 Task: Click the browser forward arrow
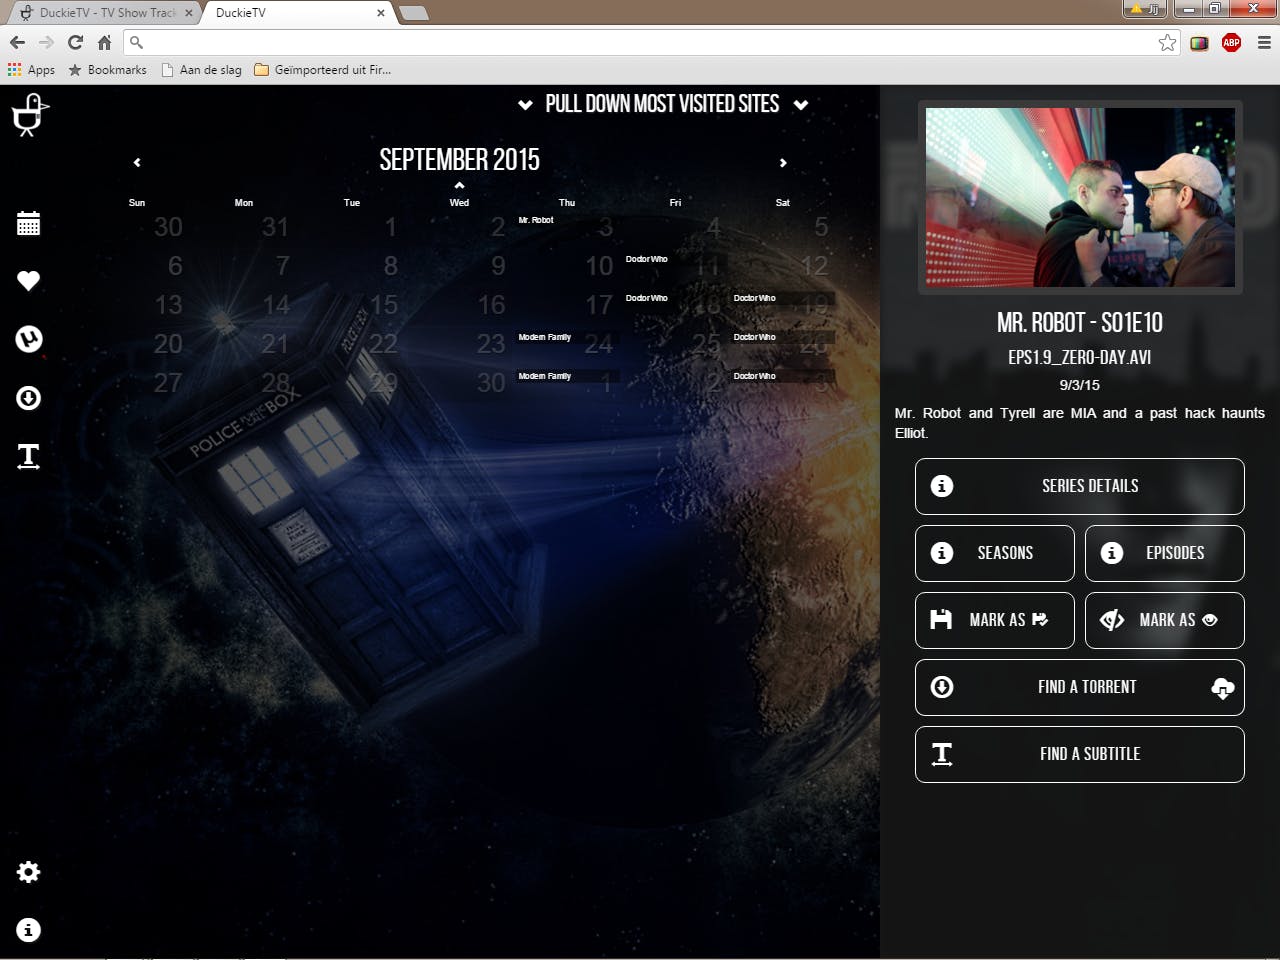[x=46, y=42]
